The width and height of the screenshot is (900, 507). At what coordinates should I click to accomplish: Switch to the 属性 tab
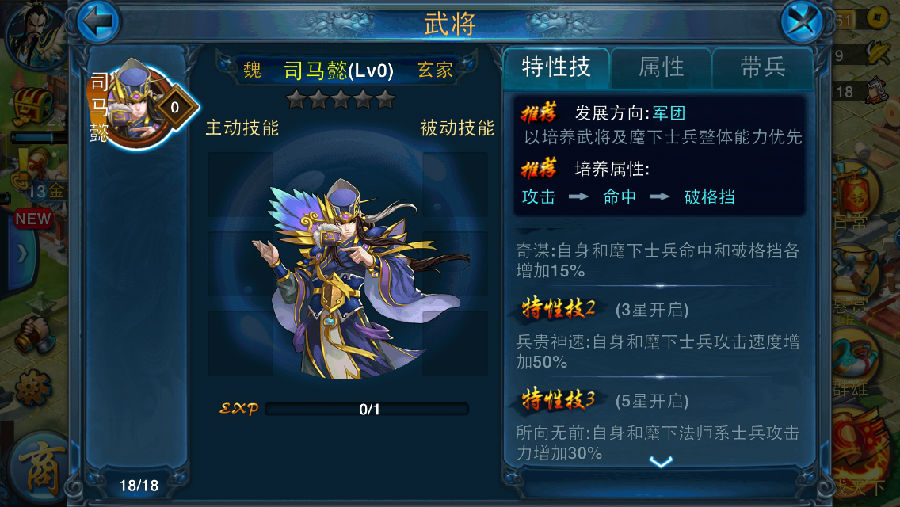[661, 68]
